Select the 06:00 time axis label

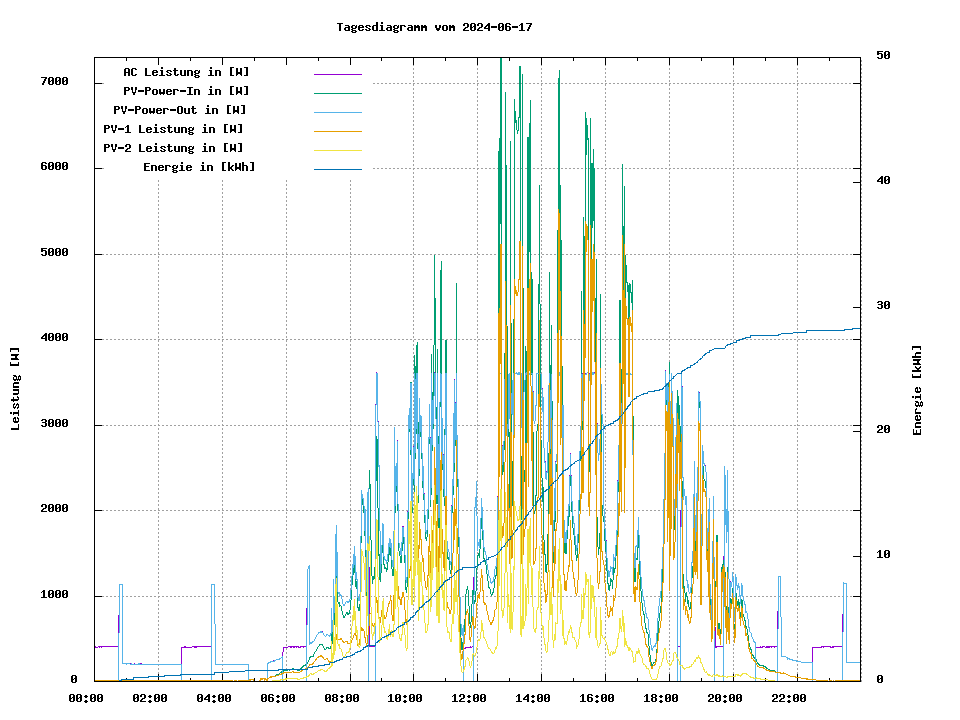click(x=278, y=698)
